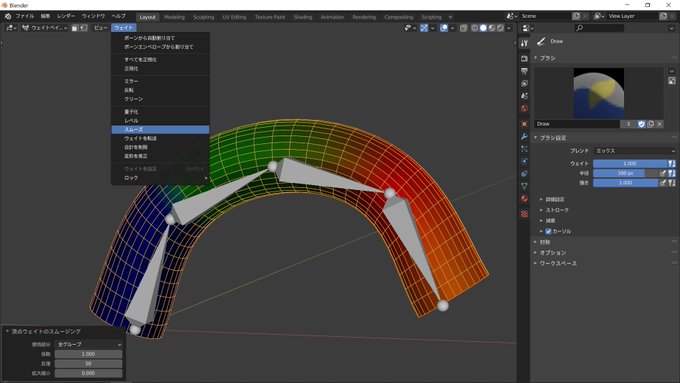Open the Particles properties tab
This screenshot has width=680, height=383.
coord(524,149)
